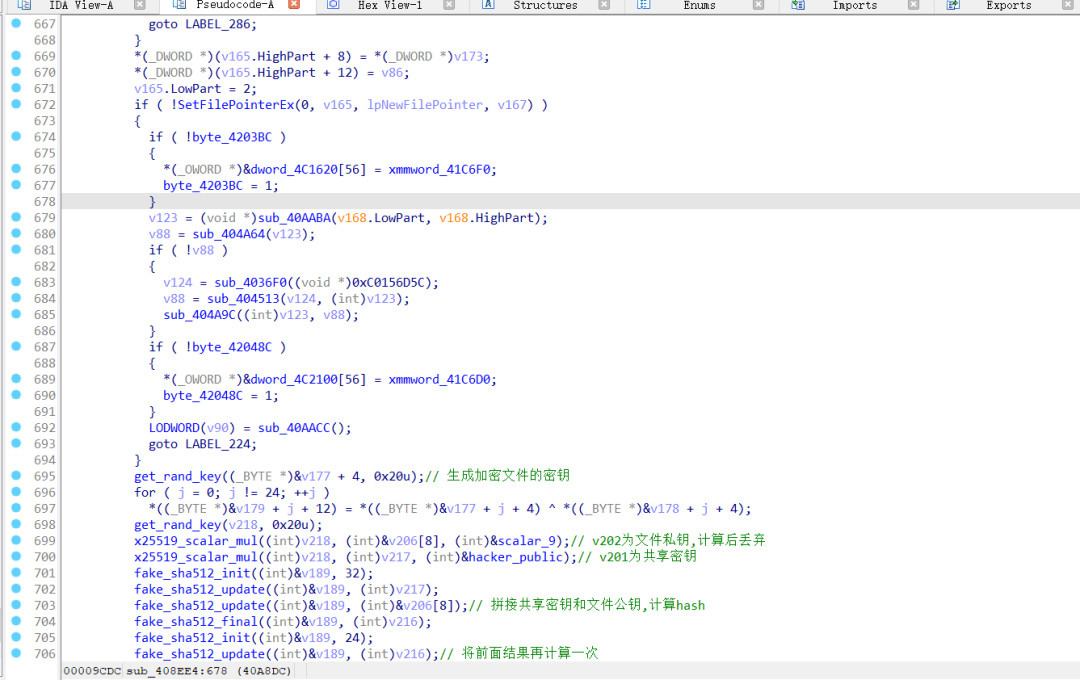Viewport: 1080px width, 680px height.
Task: Close the Hex View-1 tab
Action: pyautogui.click(x=449, y=5)
